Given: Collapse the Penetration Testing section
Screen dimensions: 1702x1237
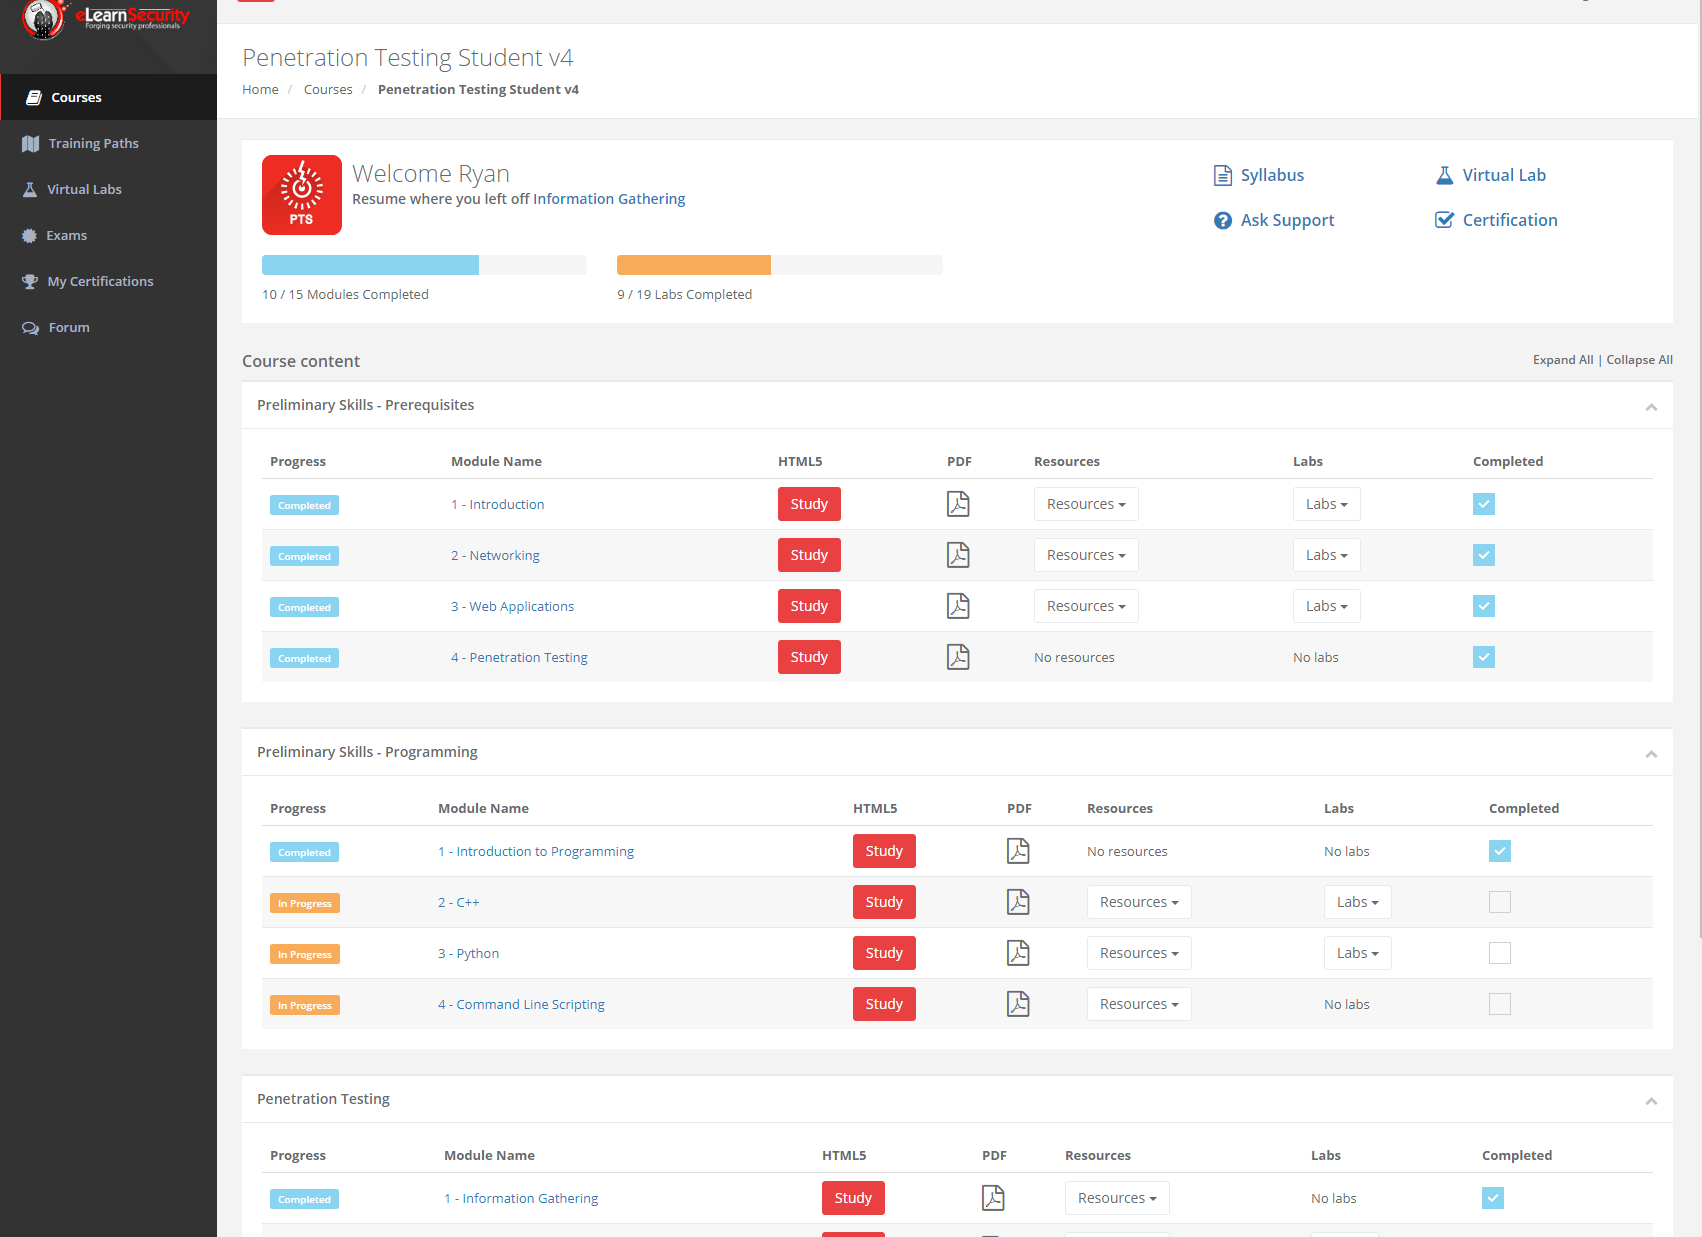Looking at the screenshot, I should pos(1651,1101).
